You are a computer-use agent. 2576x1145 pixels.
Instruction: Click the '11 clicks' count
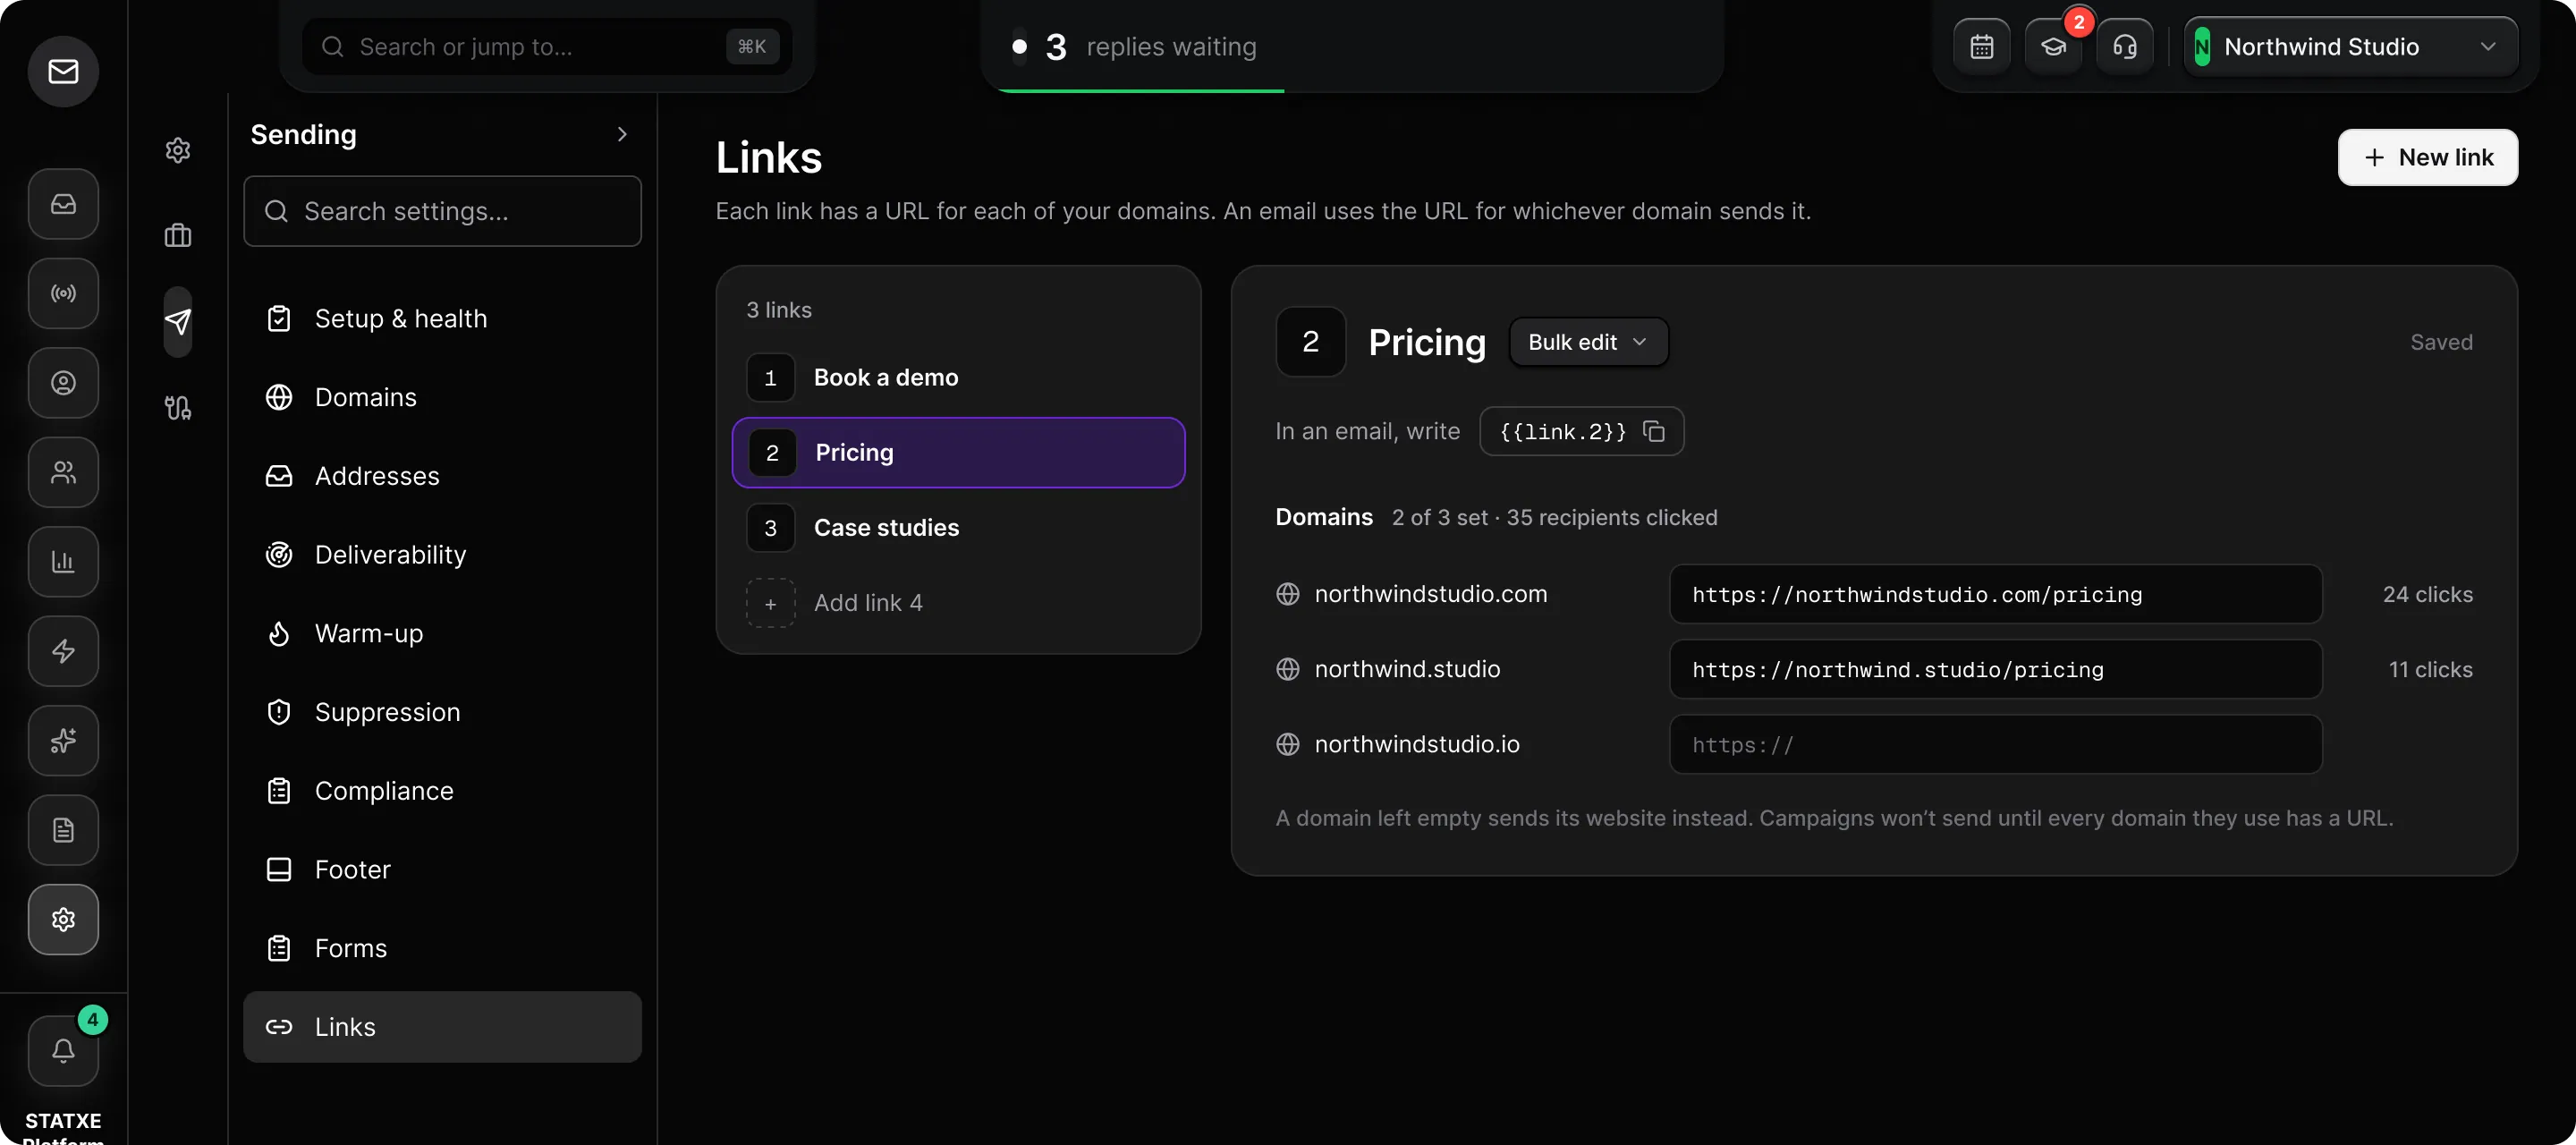pos(2430,669)
